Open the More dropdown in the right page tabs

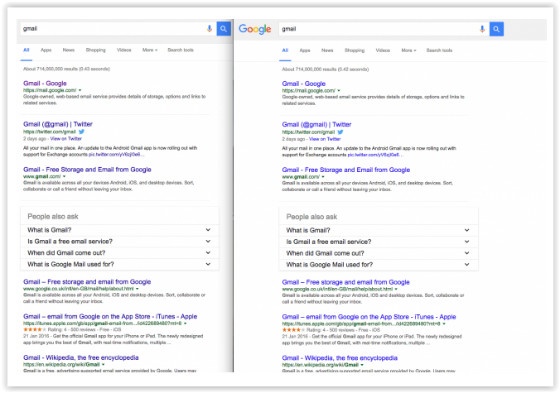(409, 50)
